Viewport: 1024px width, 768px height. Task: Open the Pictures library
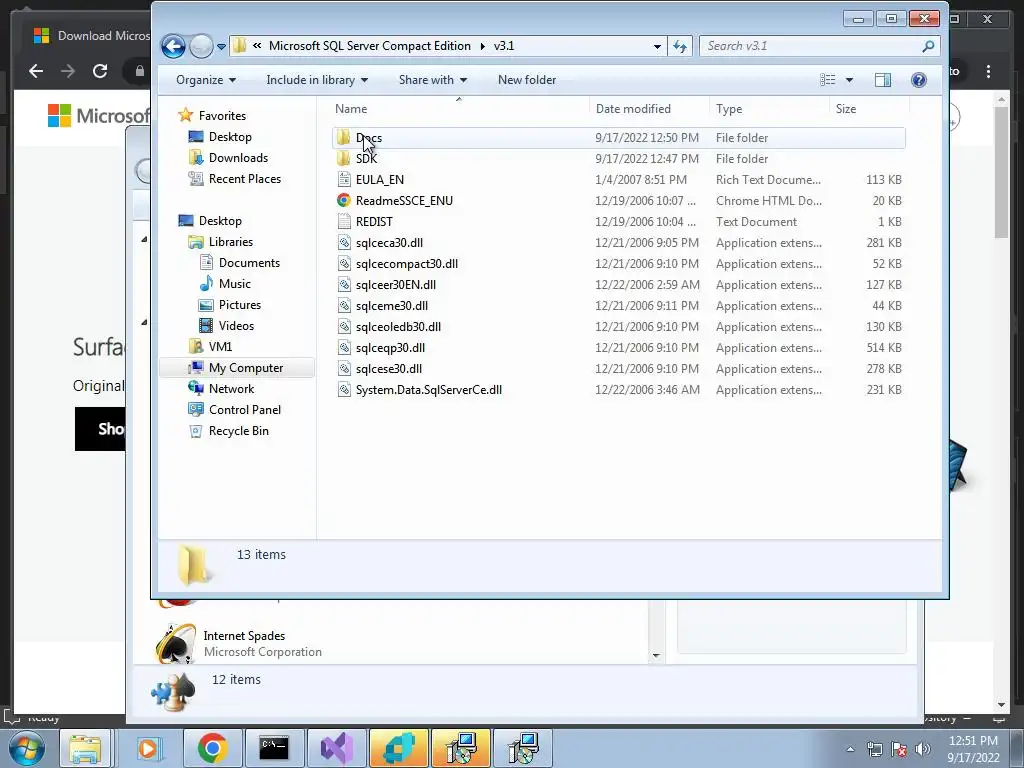240,304
